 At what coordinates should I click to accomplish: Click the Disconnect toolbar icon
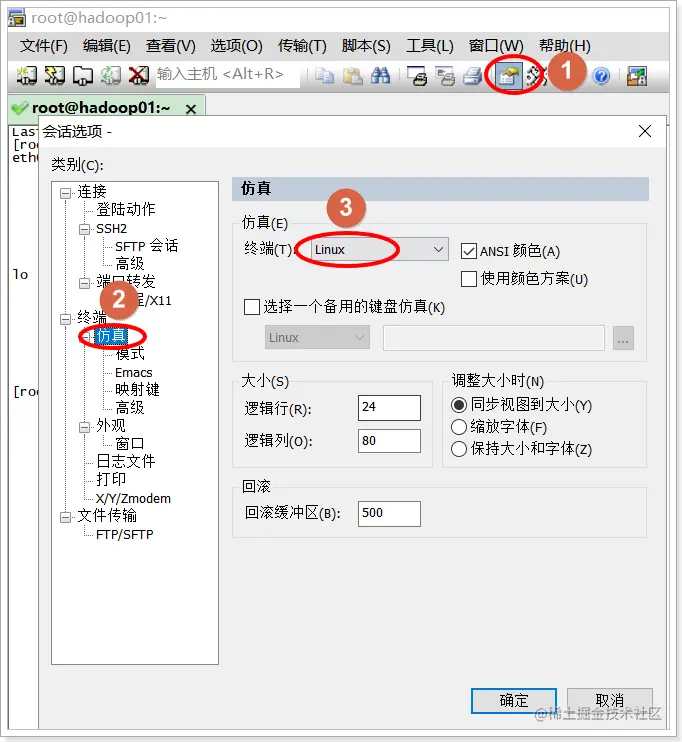139,76
